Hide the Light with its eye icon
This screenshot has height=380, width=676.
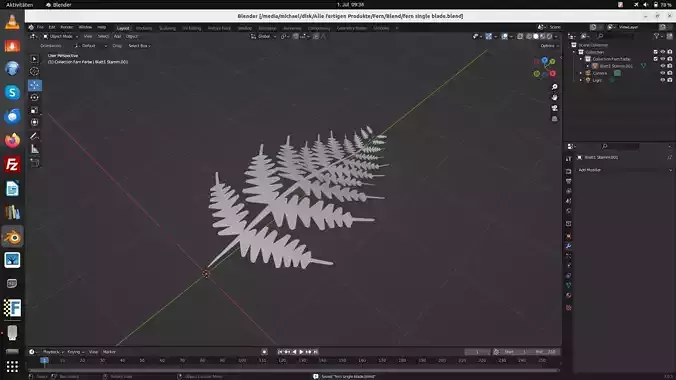(x=663, y=80)
